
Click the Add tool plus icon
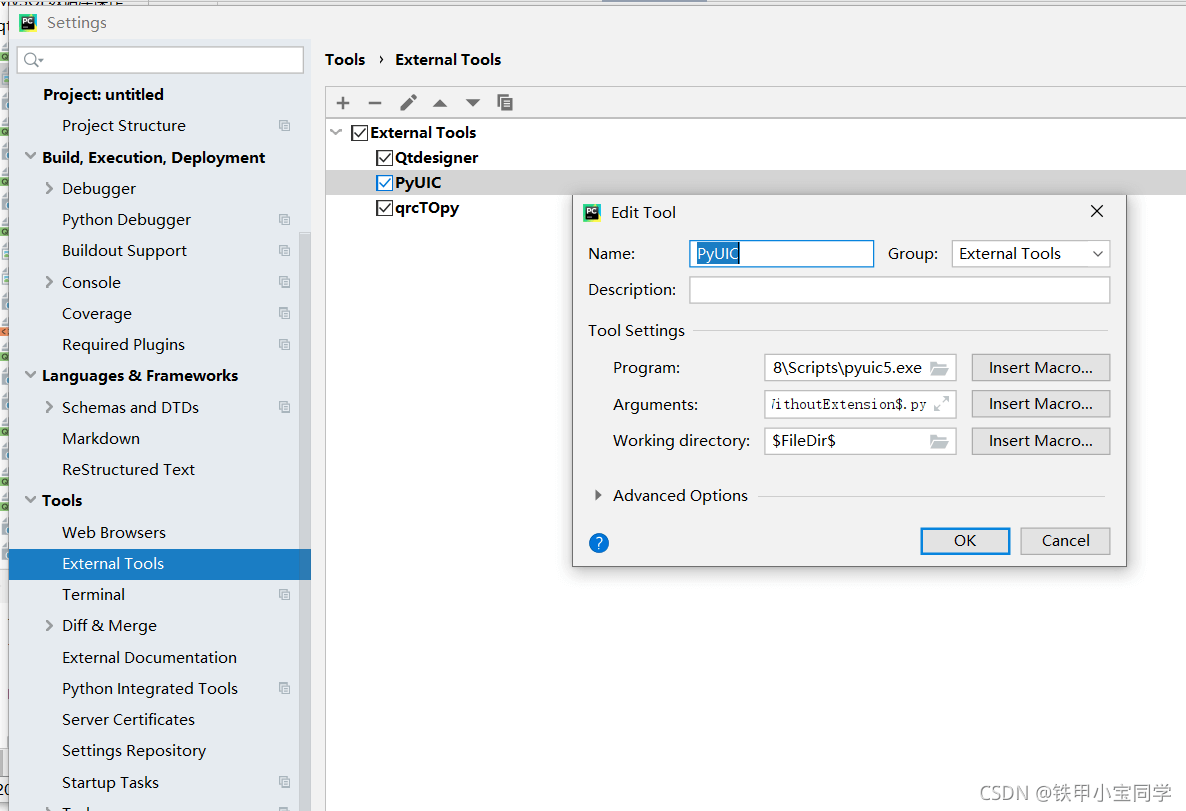pyautogui.click(x=343, y=103)
